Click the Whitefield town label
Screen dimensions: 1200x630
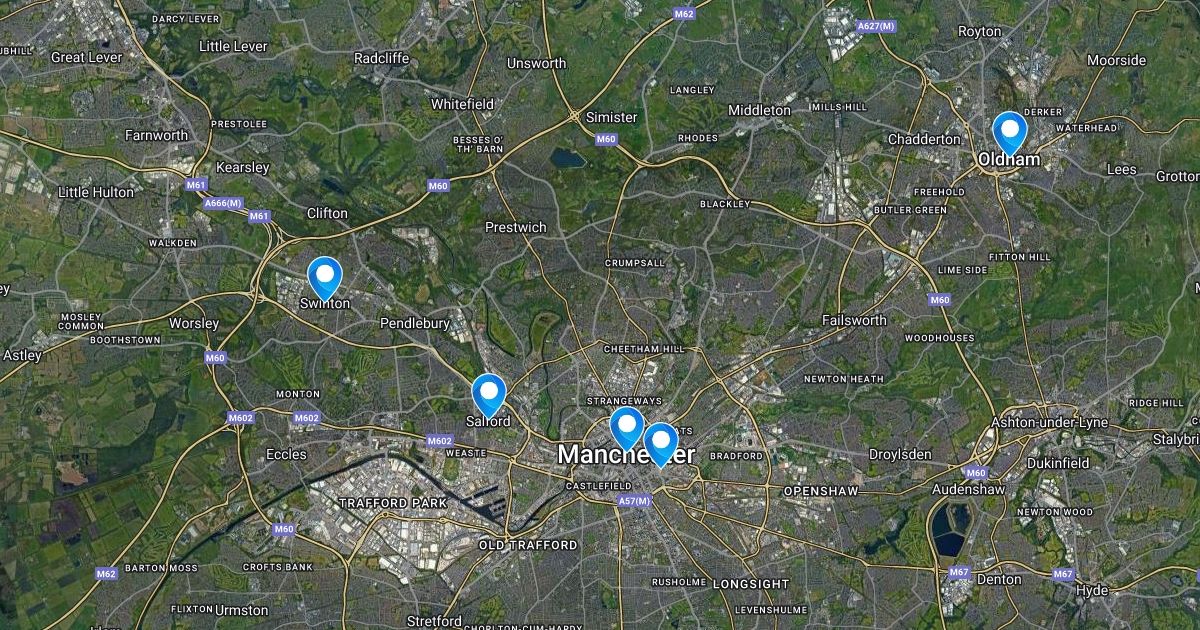(x=462, y=103)
